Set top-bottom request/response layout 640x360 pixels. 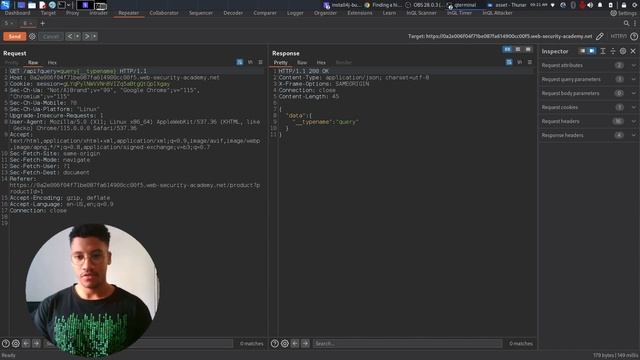coord(518,49)
